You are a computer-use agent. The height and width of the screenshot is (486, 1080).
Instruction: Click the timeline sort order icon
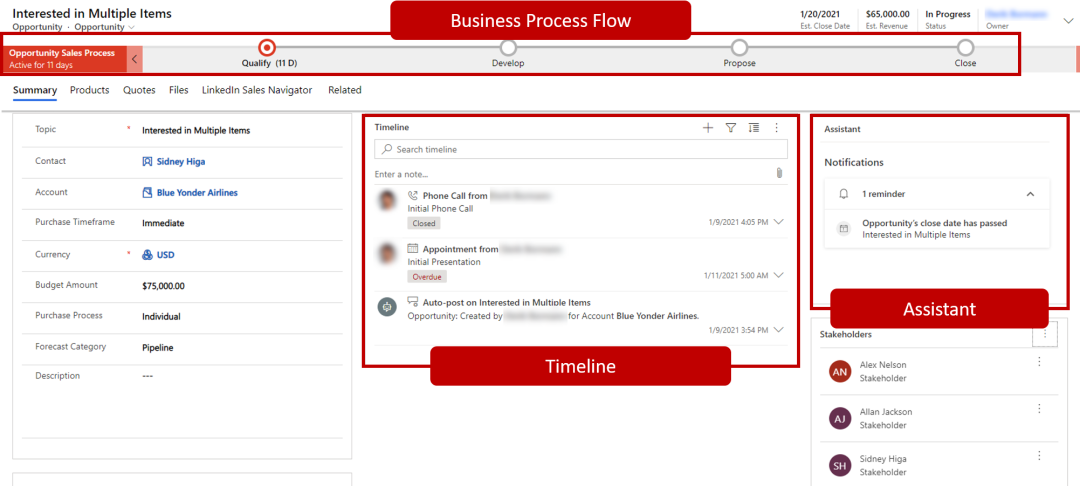pyautogui.click(x=754, y=128)
